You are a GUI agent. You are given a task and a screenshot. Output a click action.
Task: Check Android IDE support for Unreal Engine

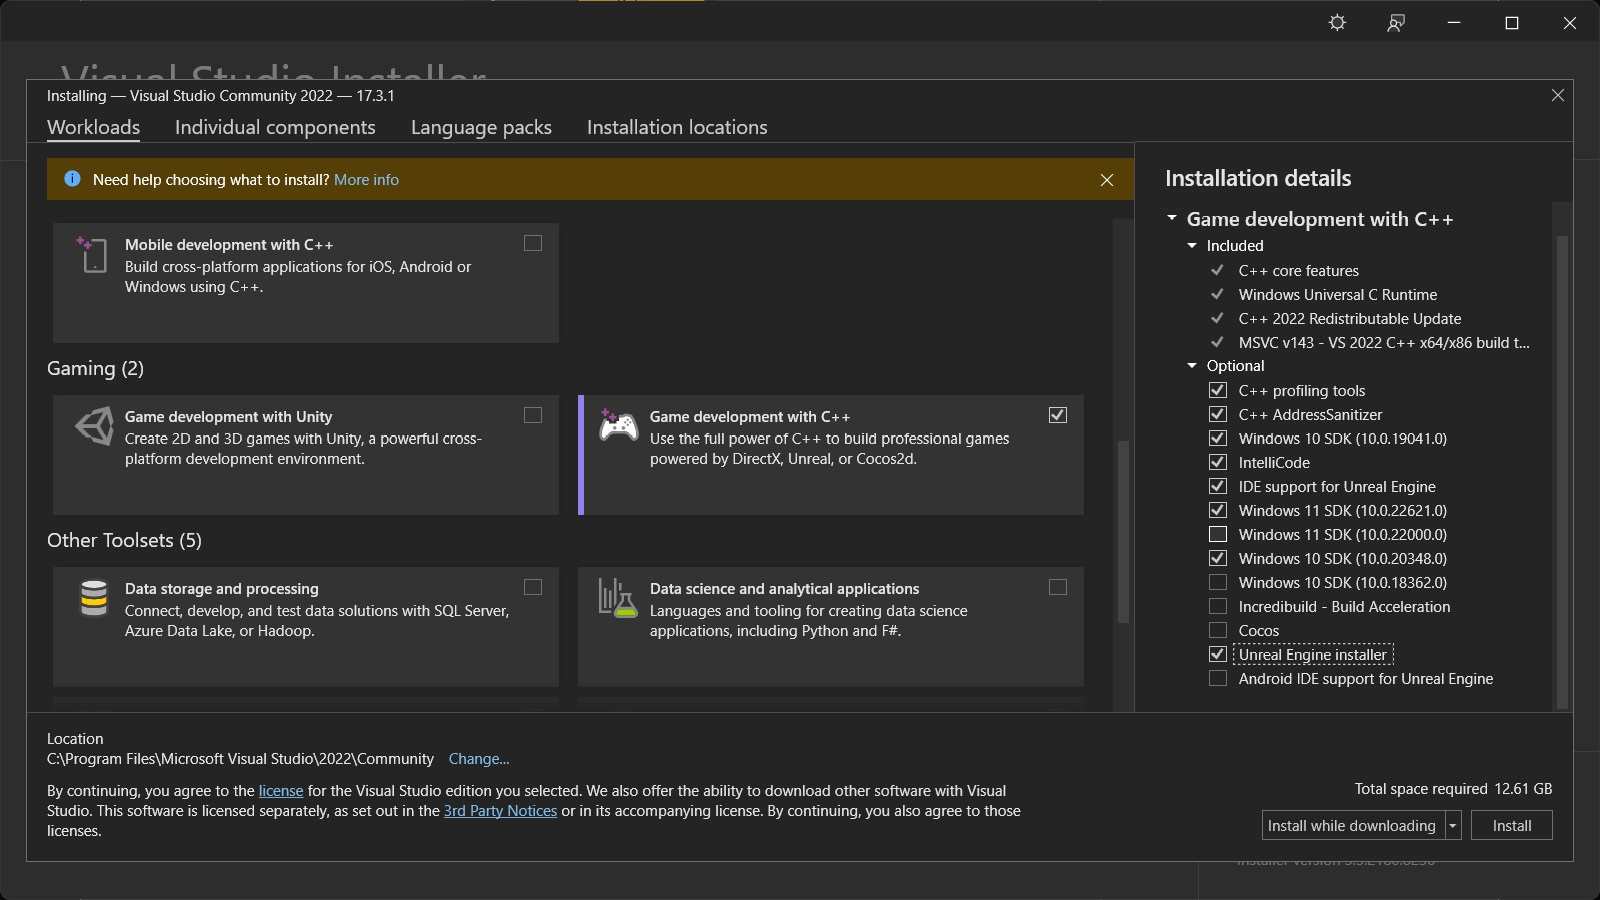pos(1218,678)
